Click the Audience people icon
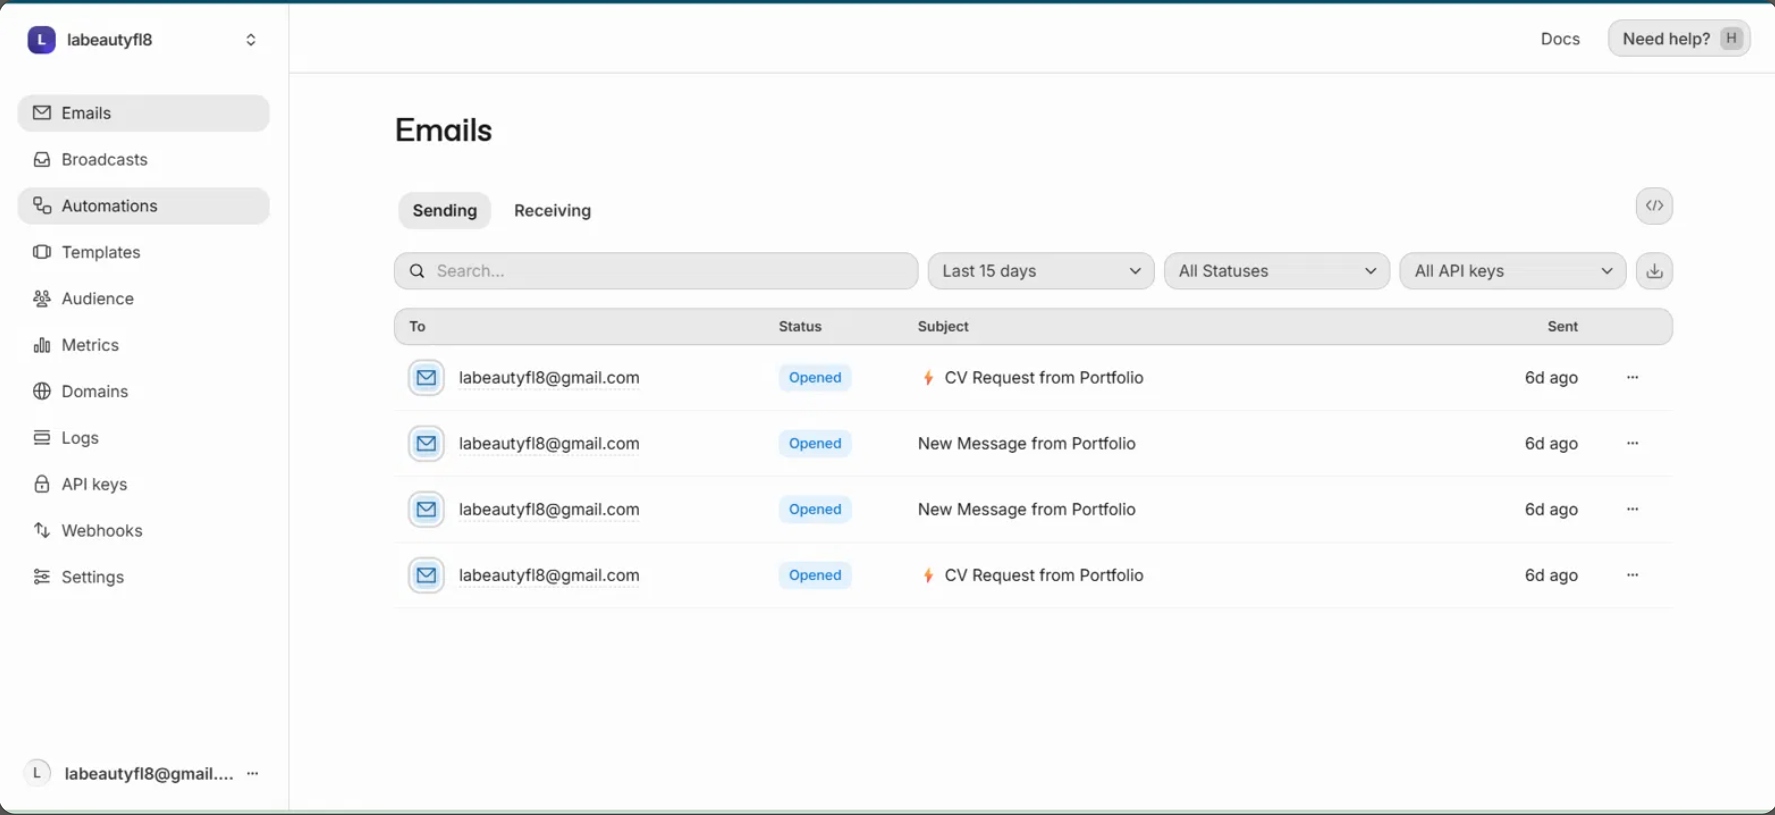 [42, 299]
